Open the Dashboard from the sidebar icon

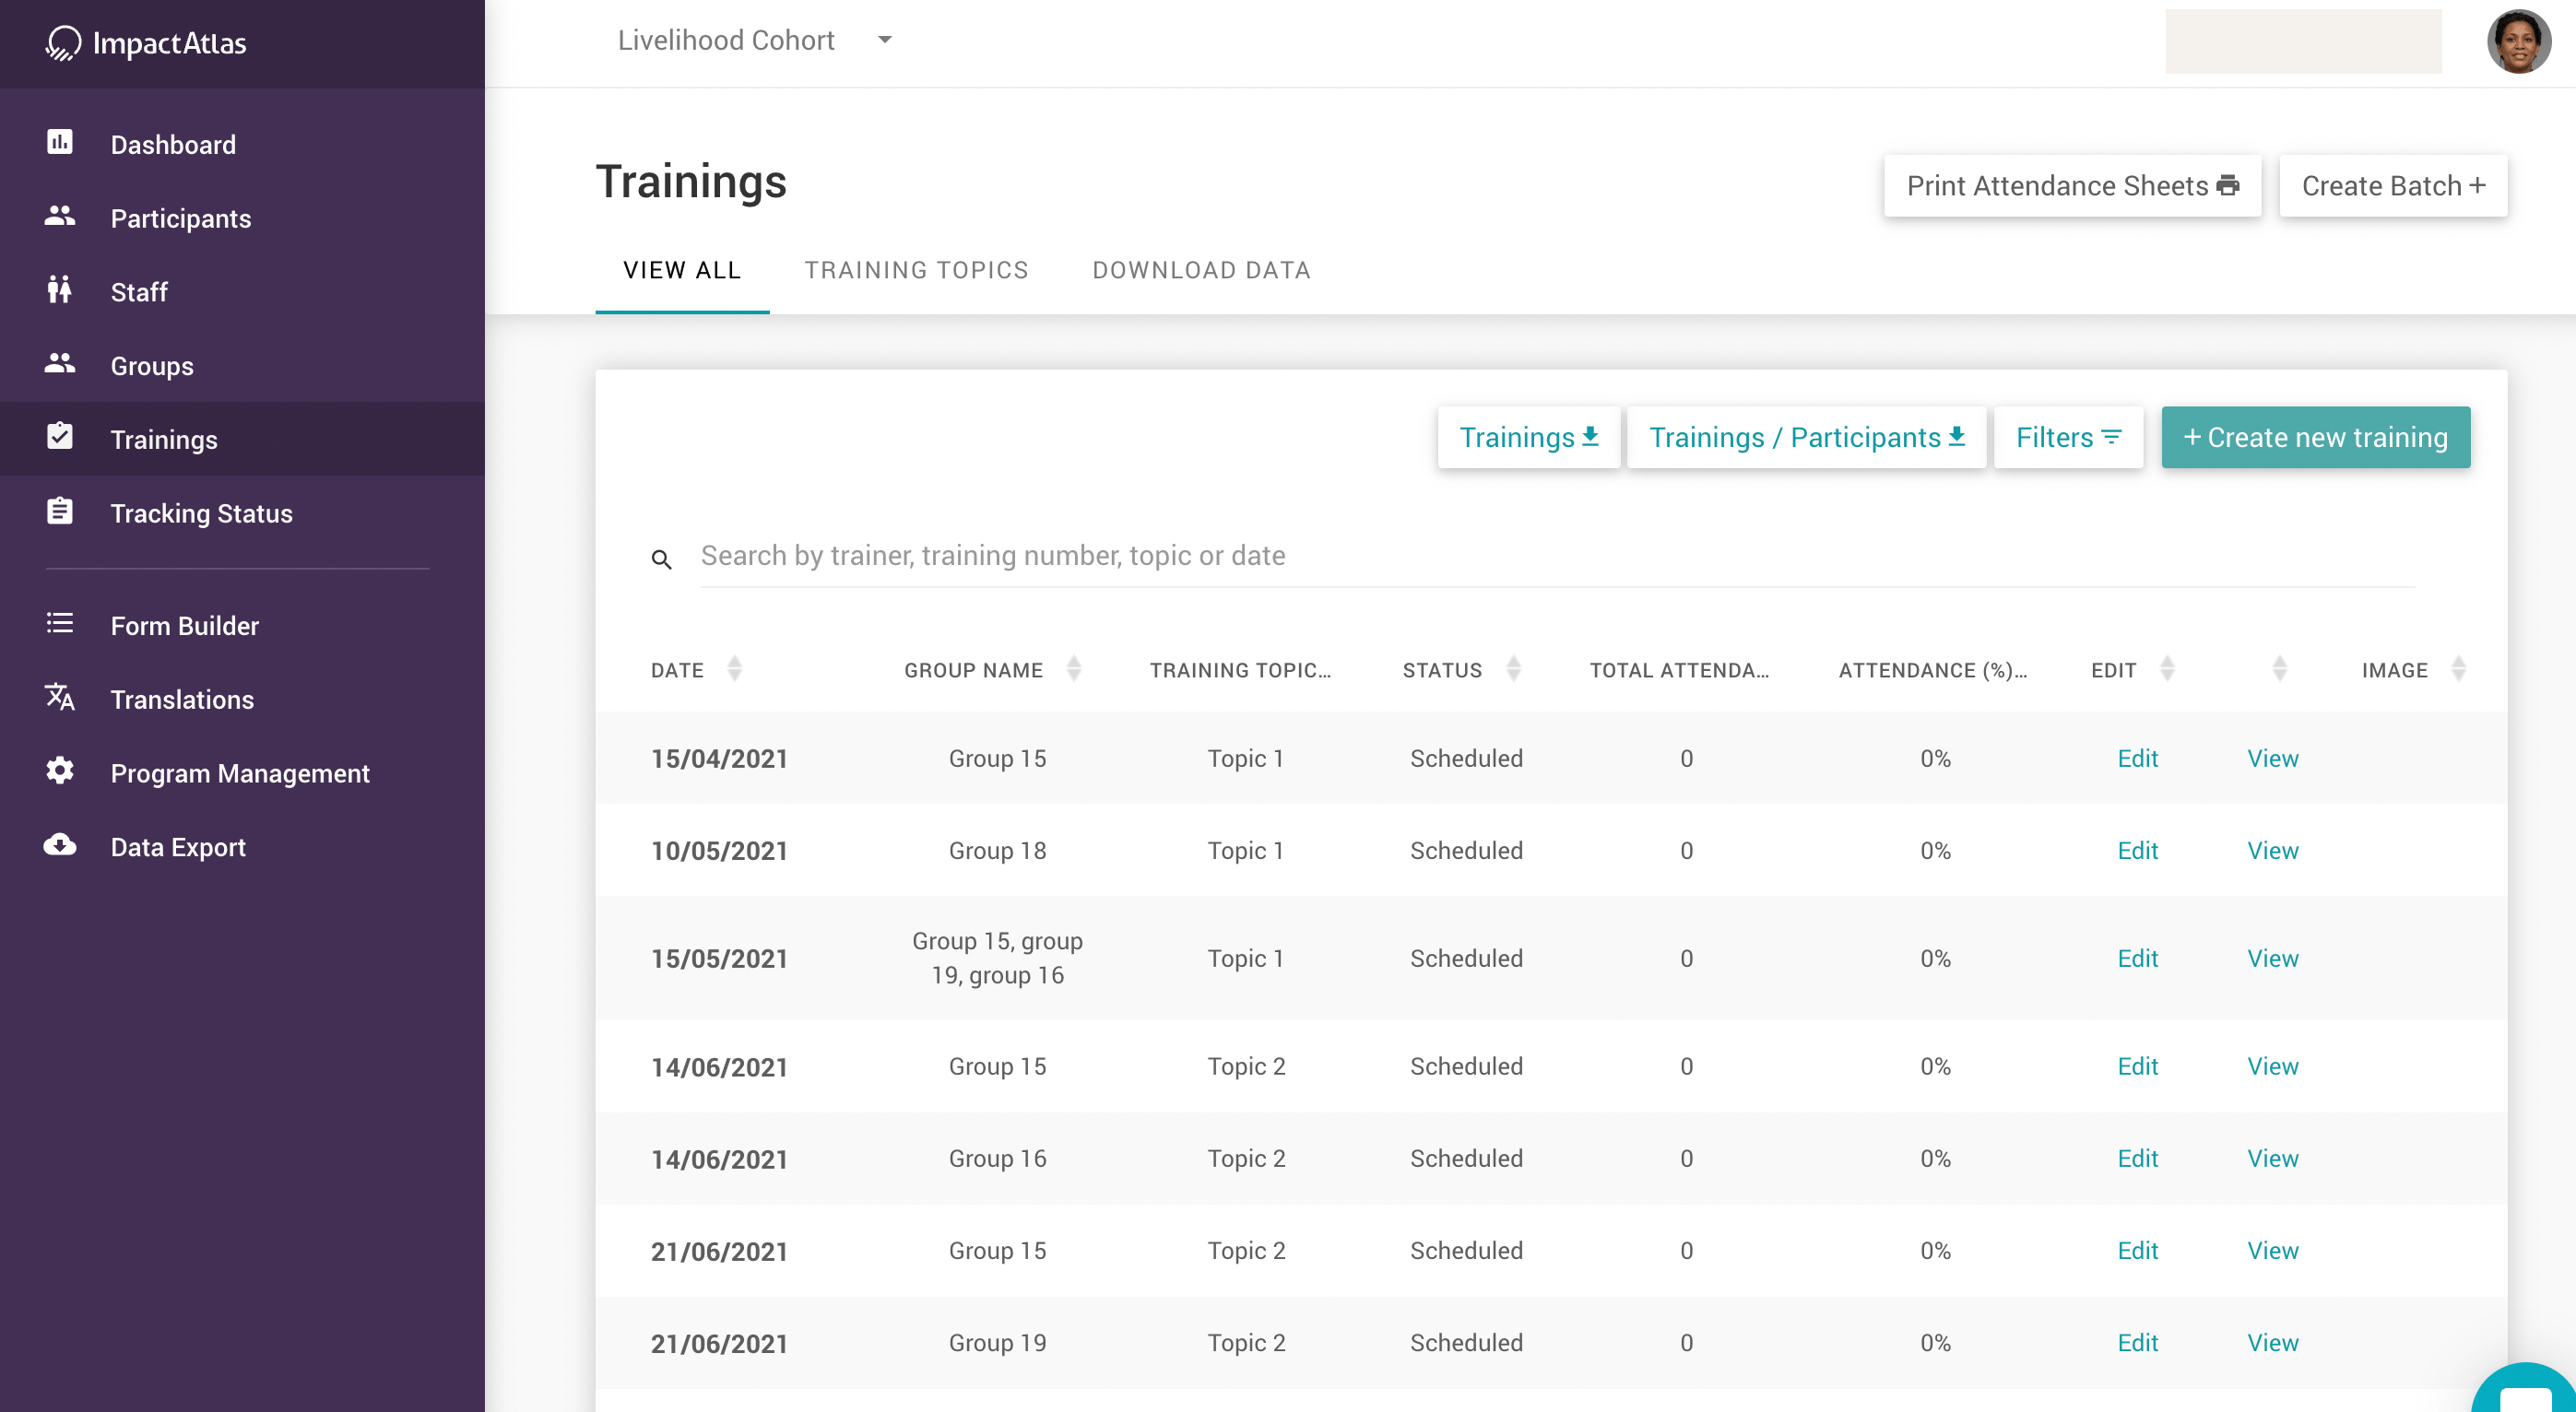pos(59,143)
